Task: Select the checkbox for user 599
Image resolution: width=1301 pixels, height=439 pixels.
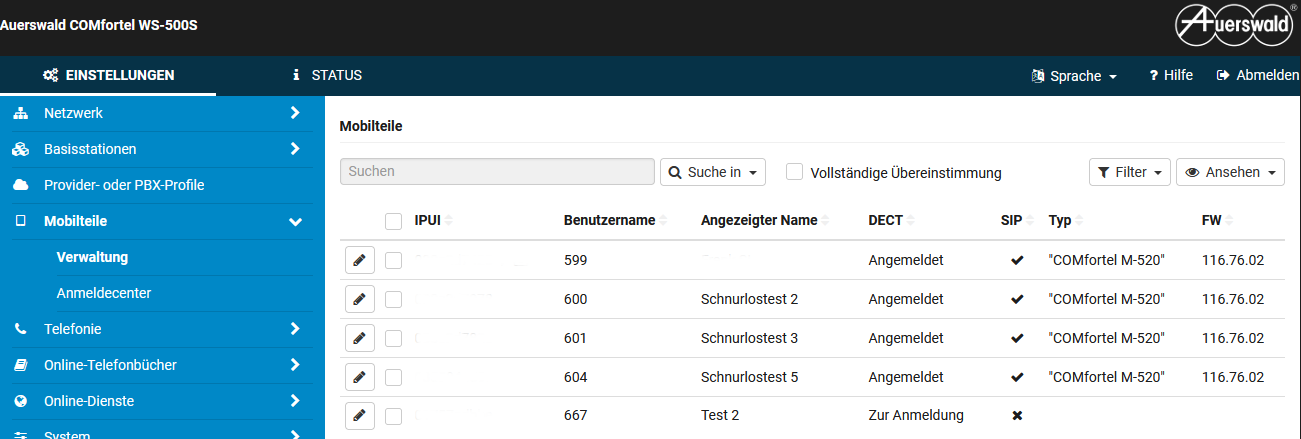Action: (393, 260)
